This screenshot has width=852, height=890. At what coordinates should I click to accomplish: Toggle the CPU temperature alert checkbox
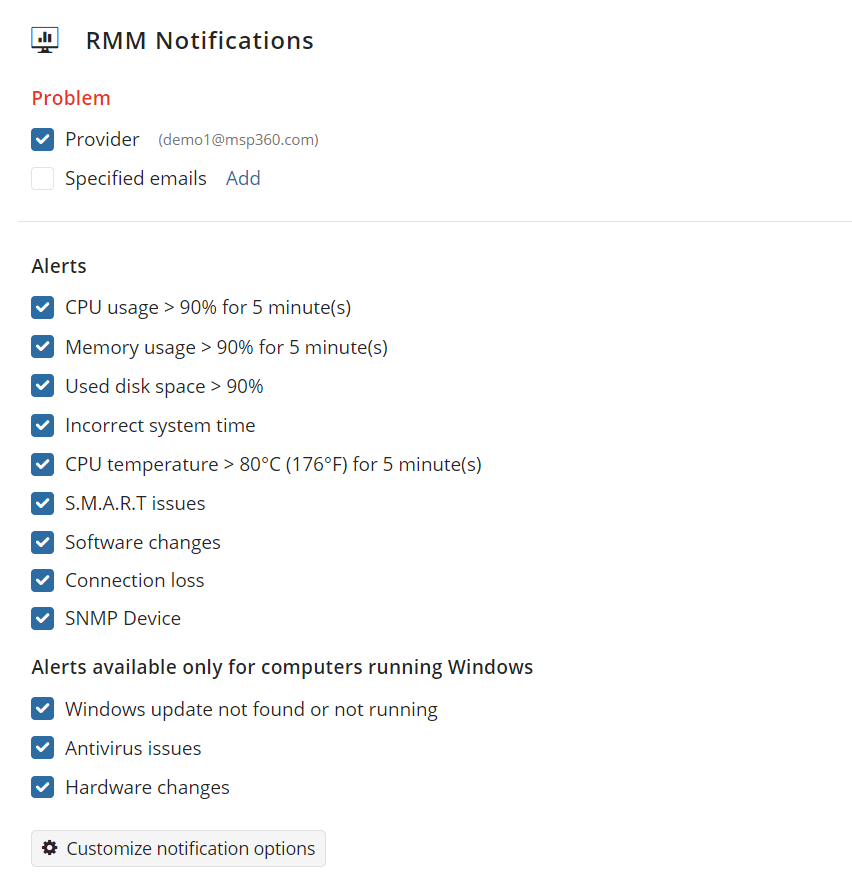[43, 464]
